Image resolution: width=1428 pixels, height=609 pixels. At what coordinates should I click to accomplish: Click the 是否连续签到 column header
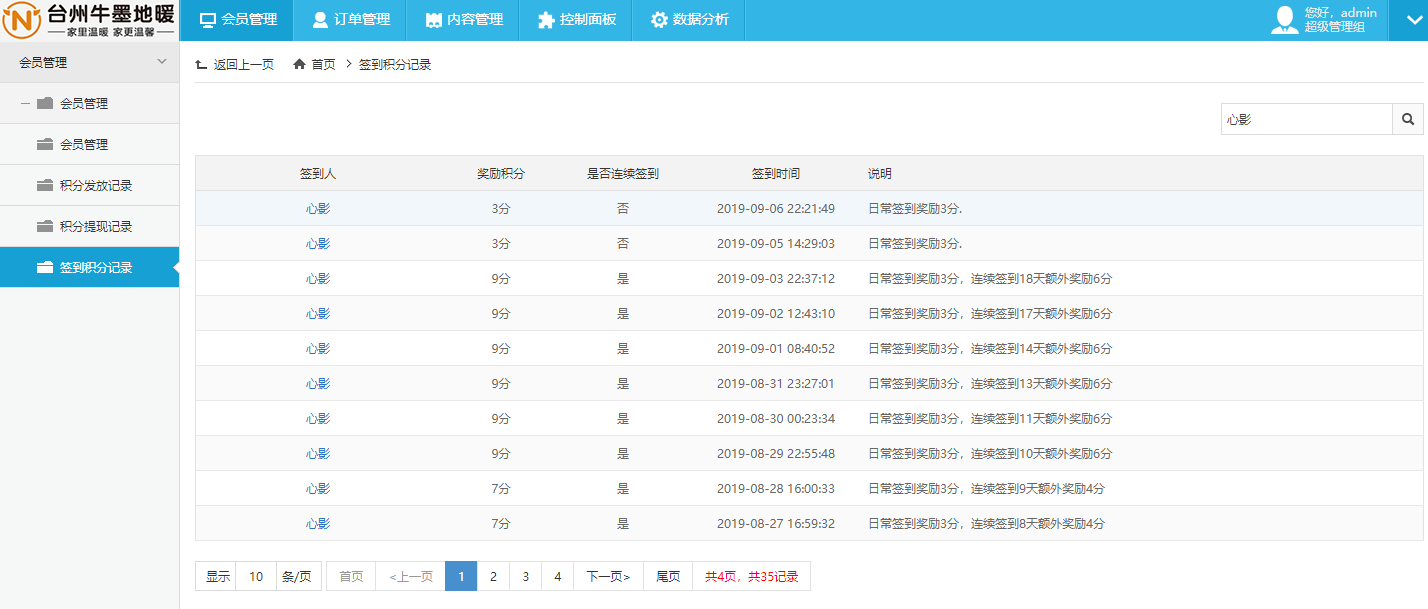pyautogui.click(x=622, y=173)
